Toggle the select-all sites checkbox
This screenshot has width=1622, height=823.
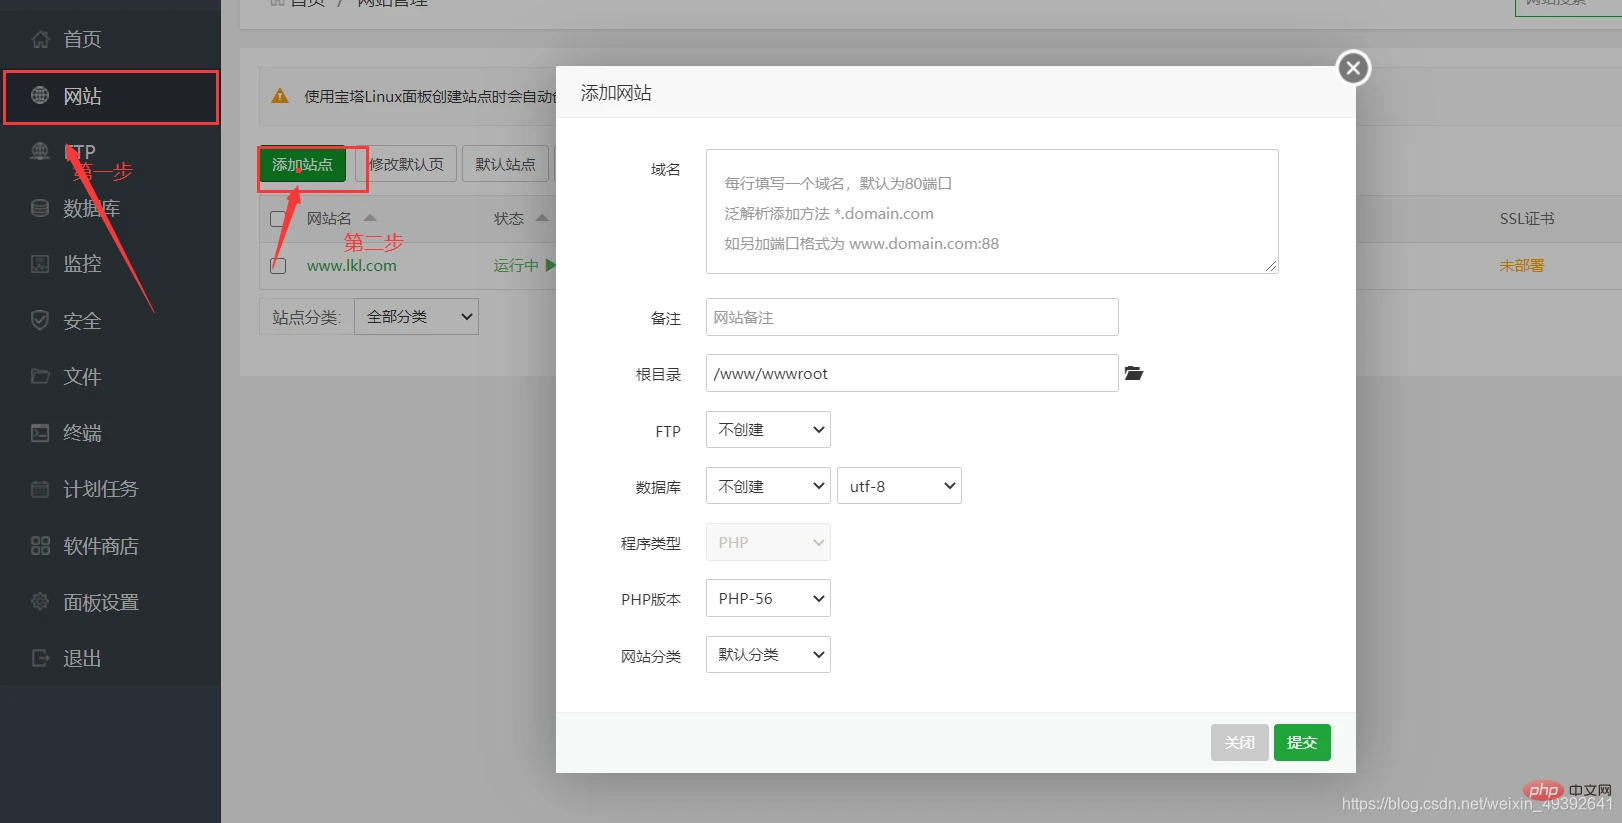point(278,218)
